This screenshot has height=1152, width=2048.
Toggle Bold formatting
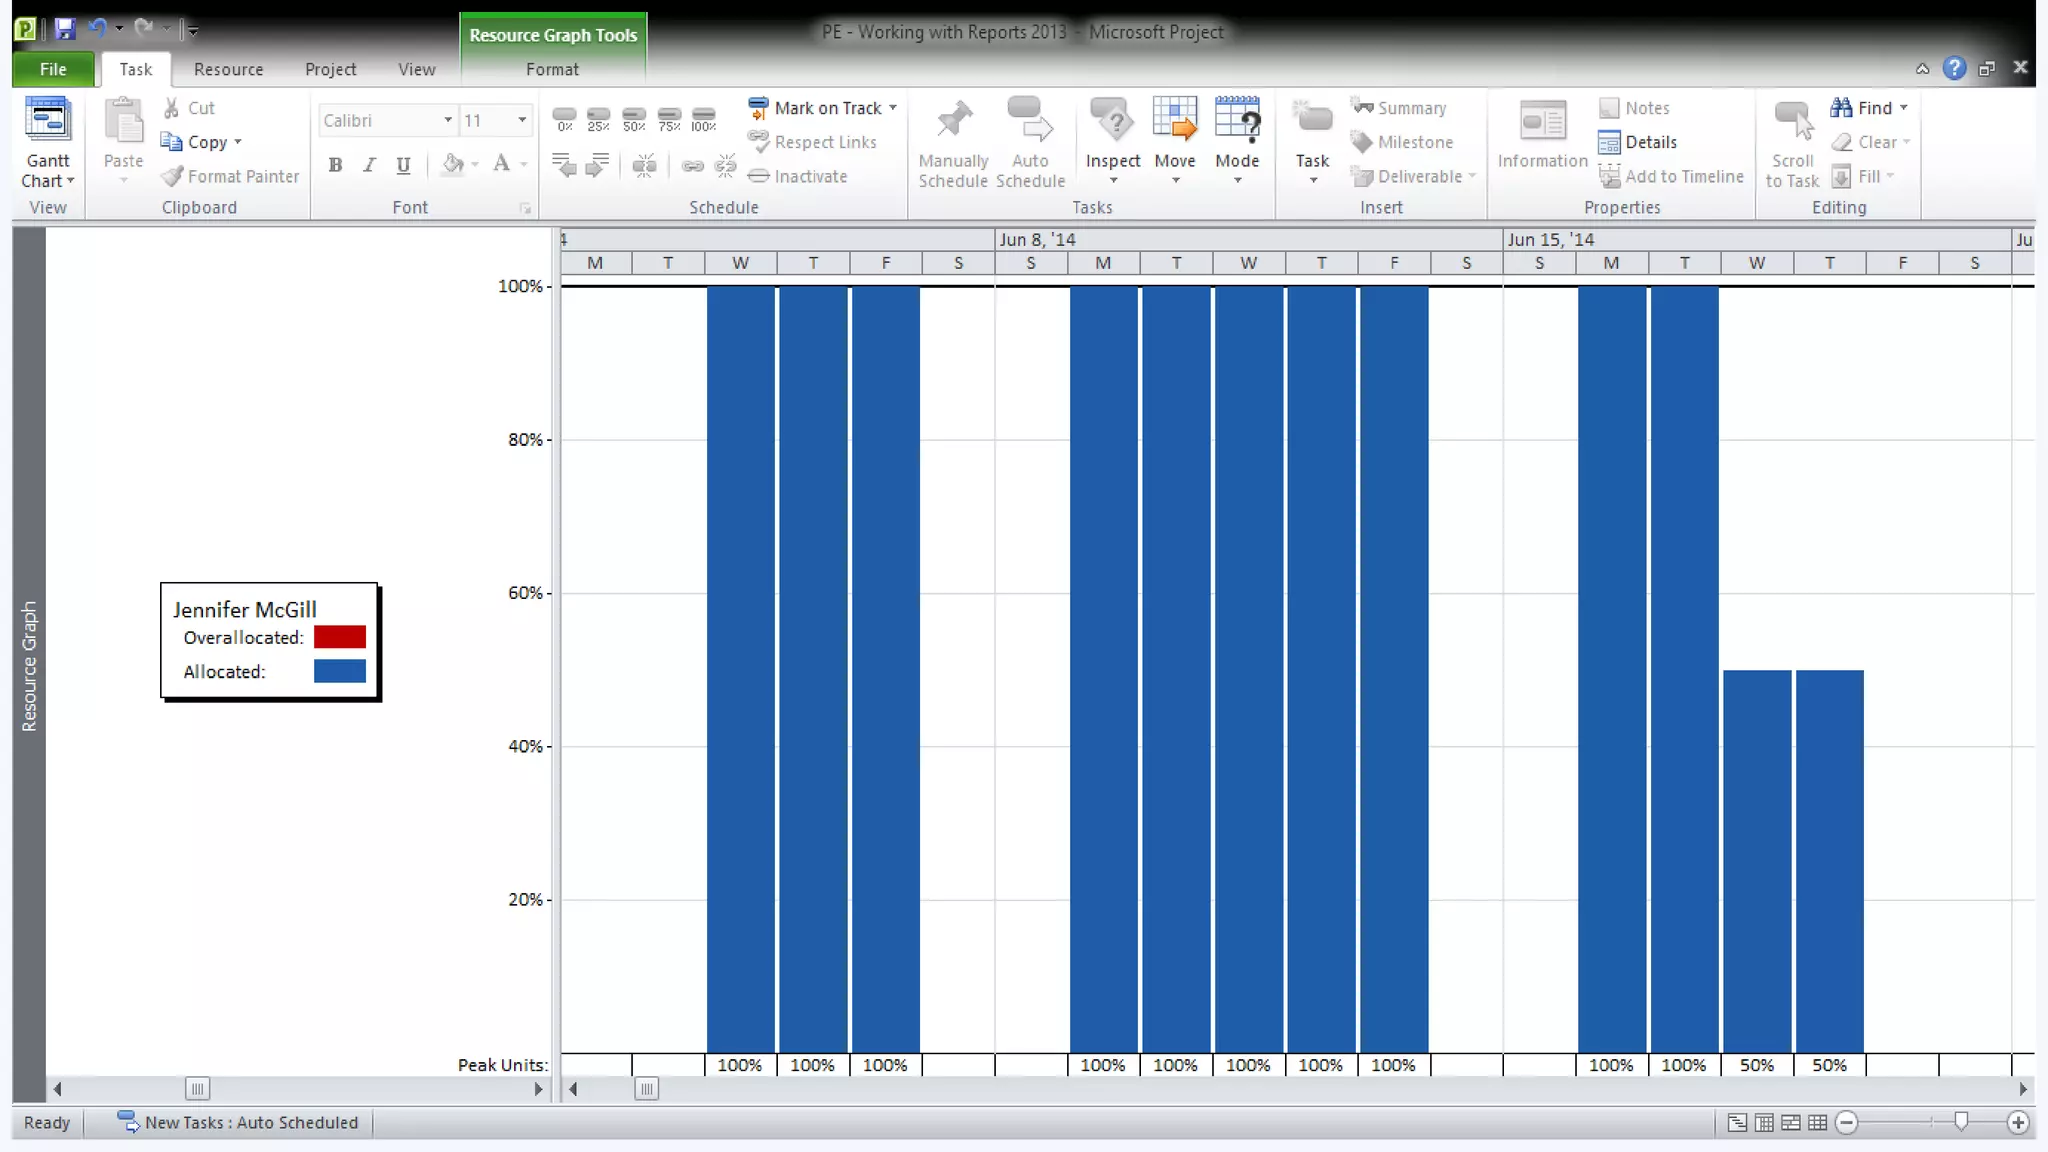pyautogui.click(x=335, y=165)
